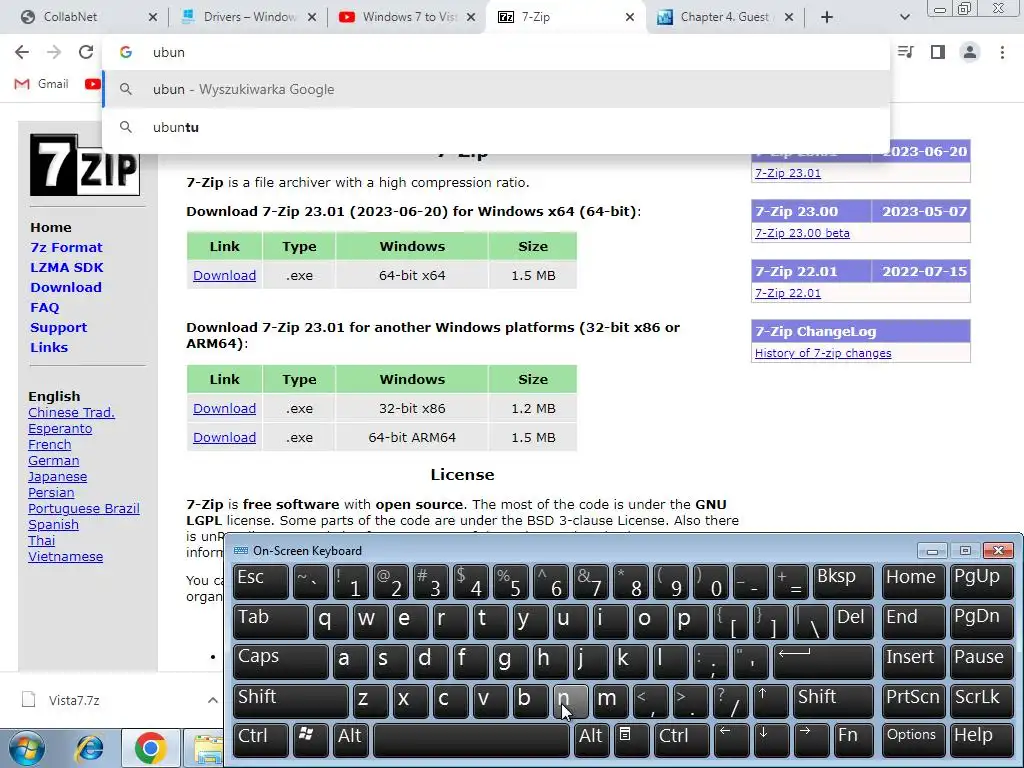Switch to the Drivers – Windows tab
This screenshot has width=1024, height=768.
tap(250, 17)
